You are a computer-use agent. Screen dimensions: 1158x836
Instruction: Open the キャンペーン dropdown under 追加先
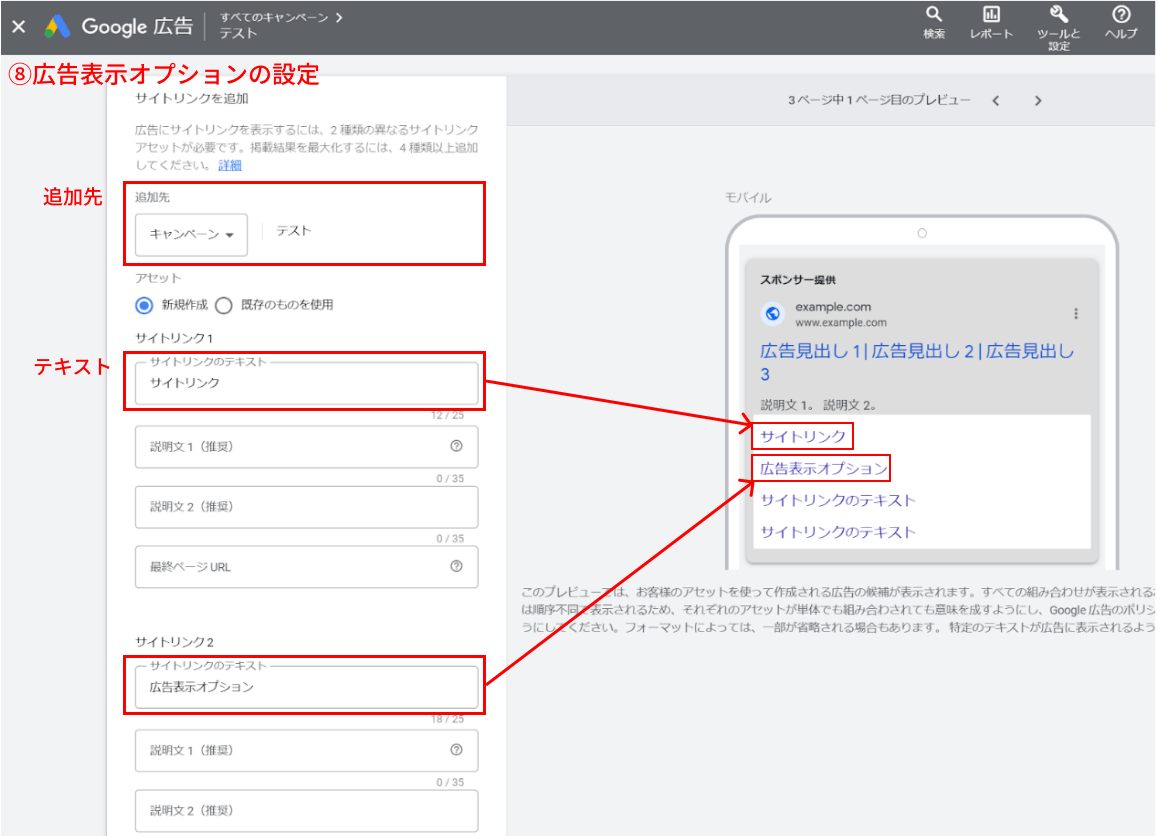pos(191,234)
